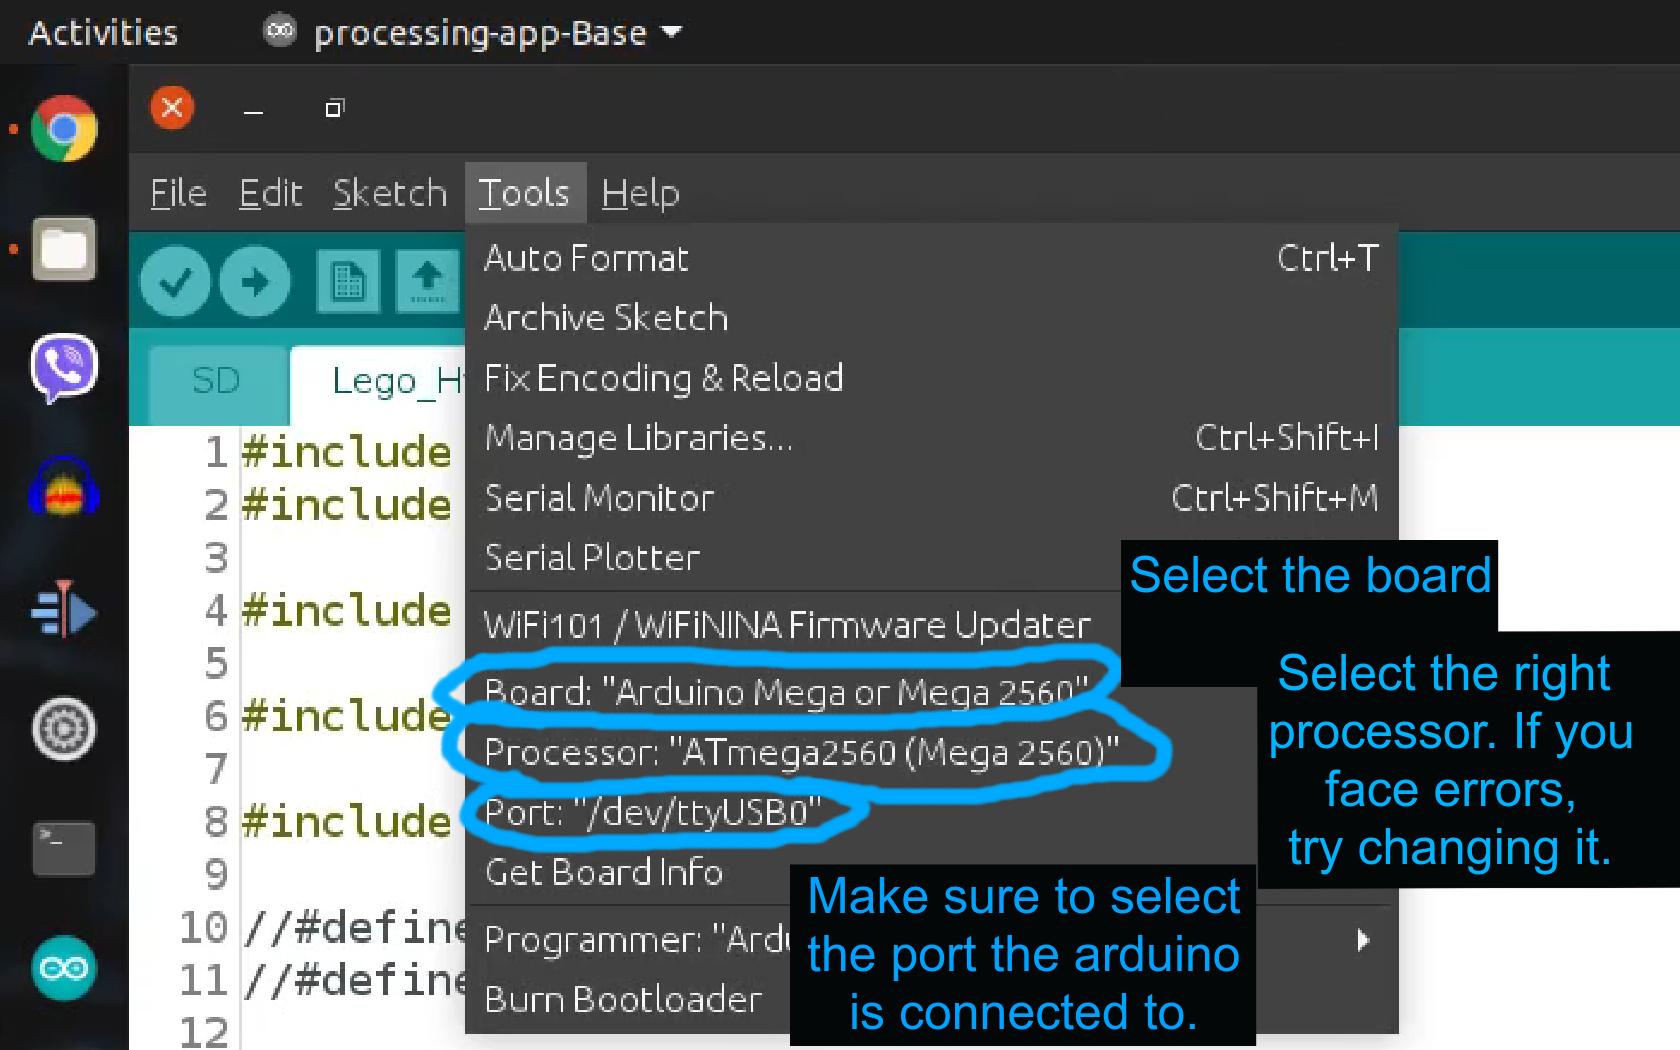Click Get Board Info entry

[604, 872]
